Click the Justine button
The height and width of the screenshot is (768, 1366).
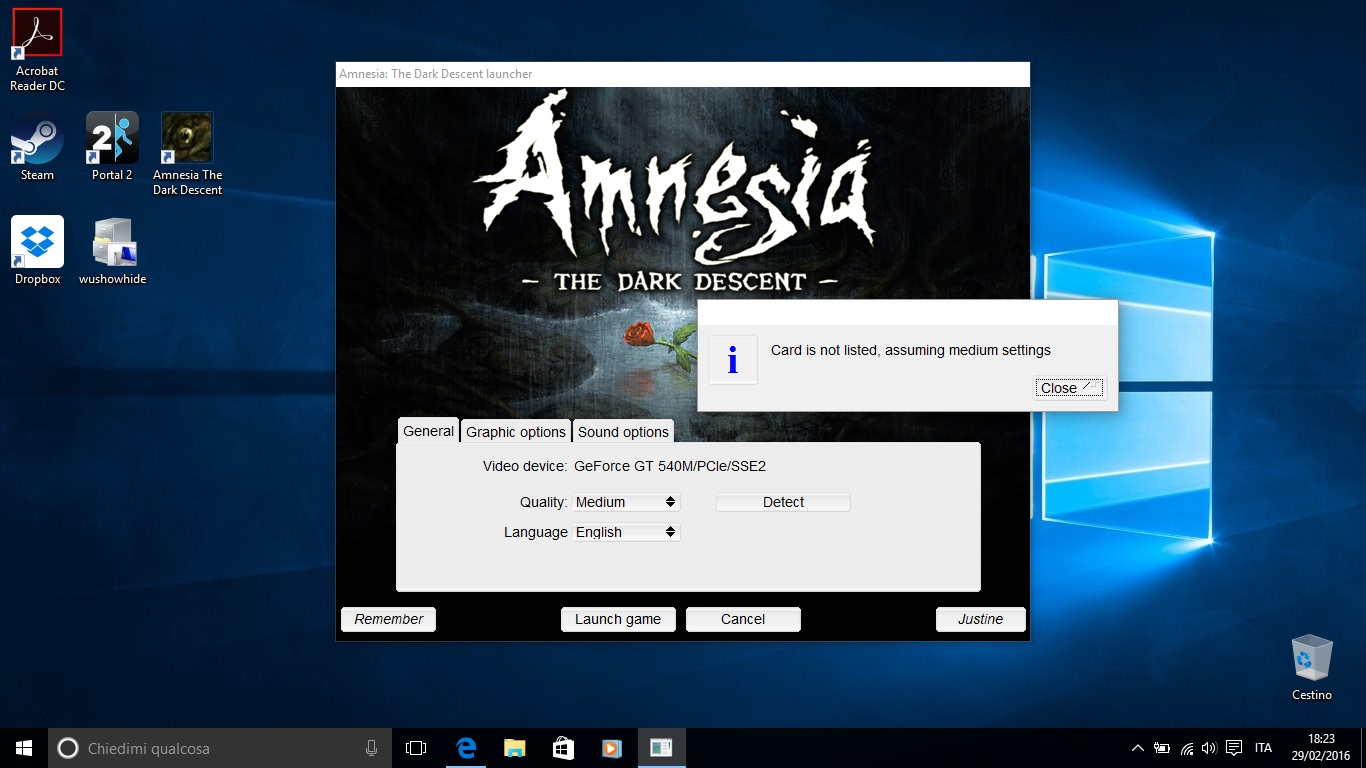pos(980,619)
